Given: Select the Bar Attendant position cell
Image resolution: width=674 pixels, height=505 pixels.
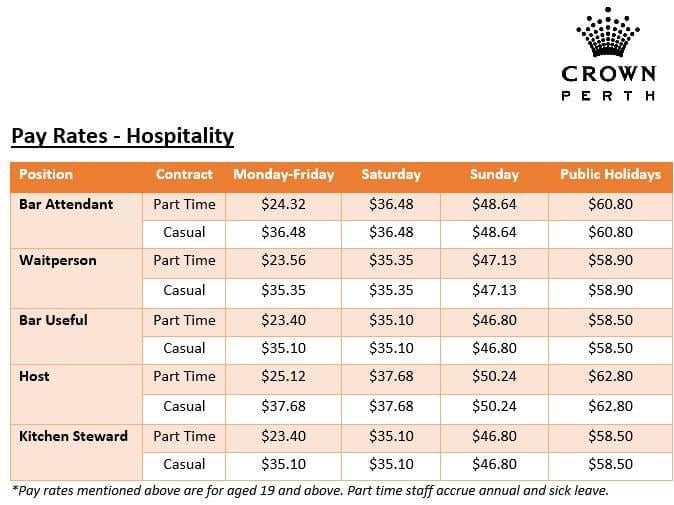Looking at the screenshot, I should (x=66, y=204).
